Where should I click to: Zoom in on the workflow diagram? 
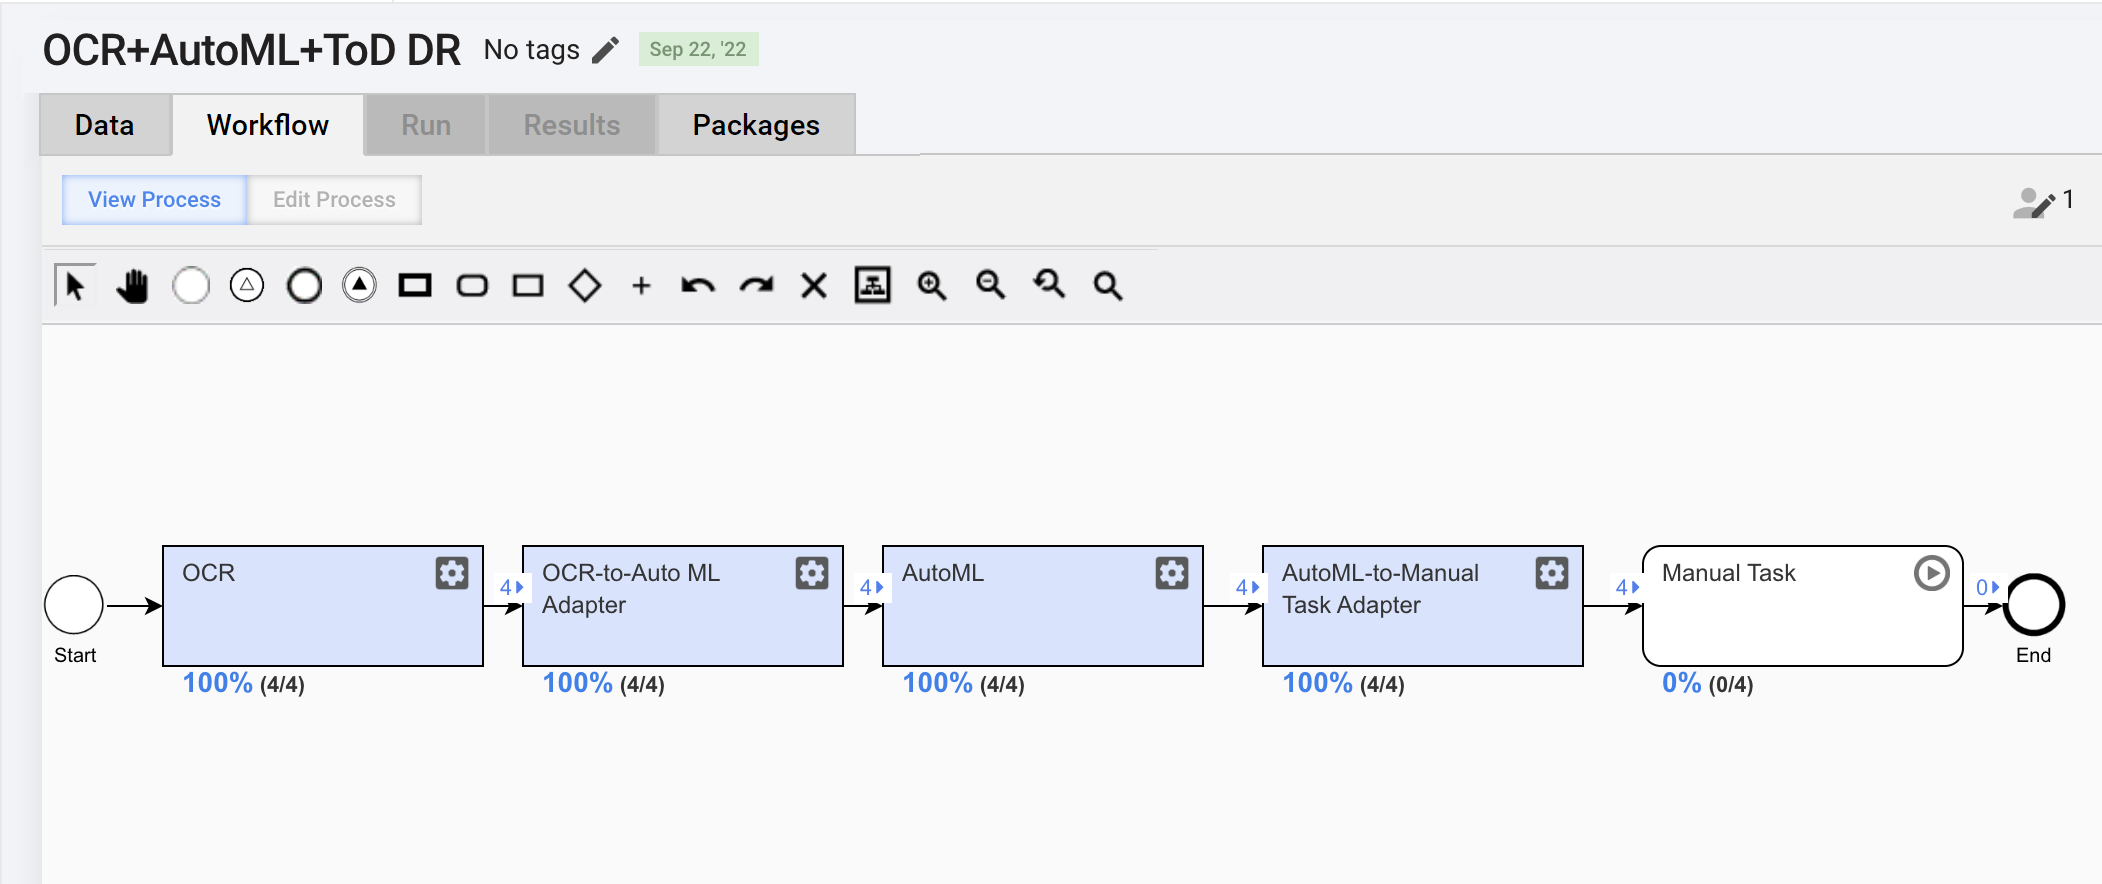(x=932, y=286)
